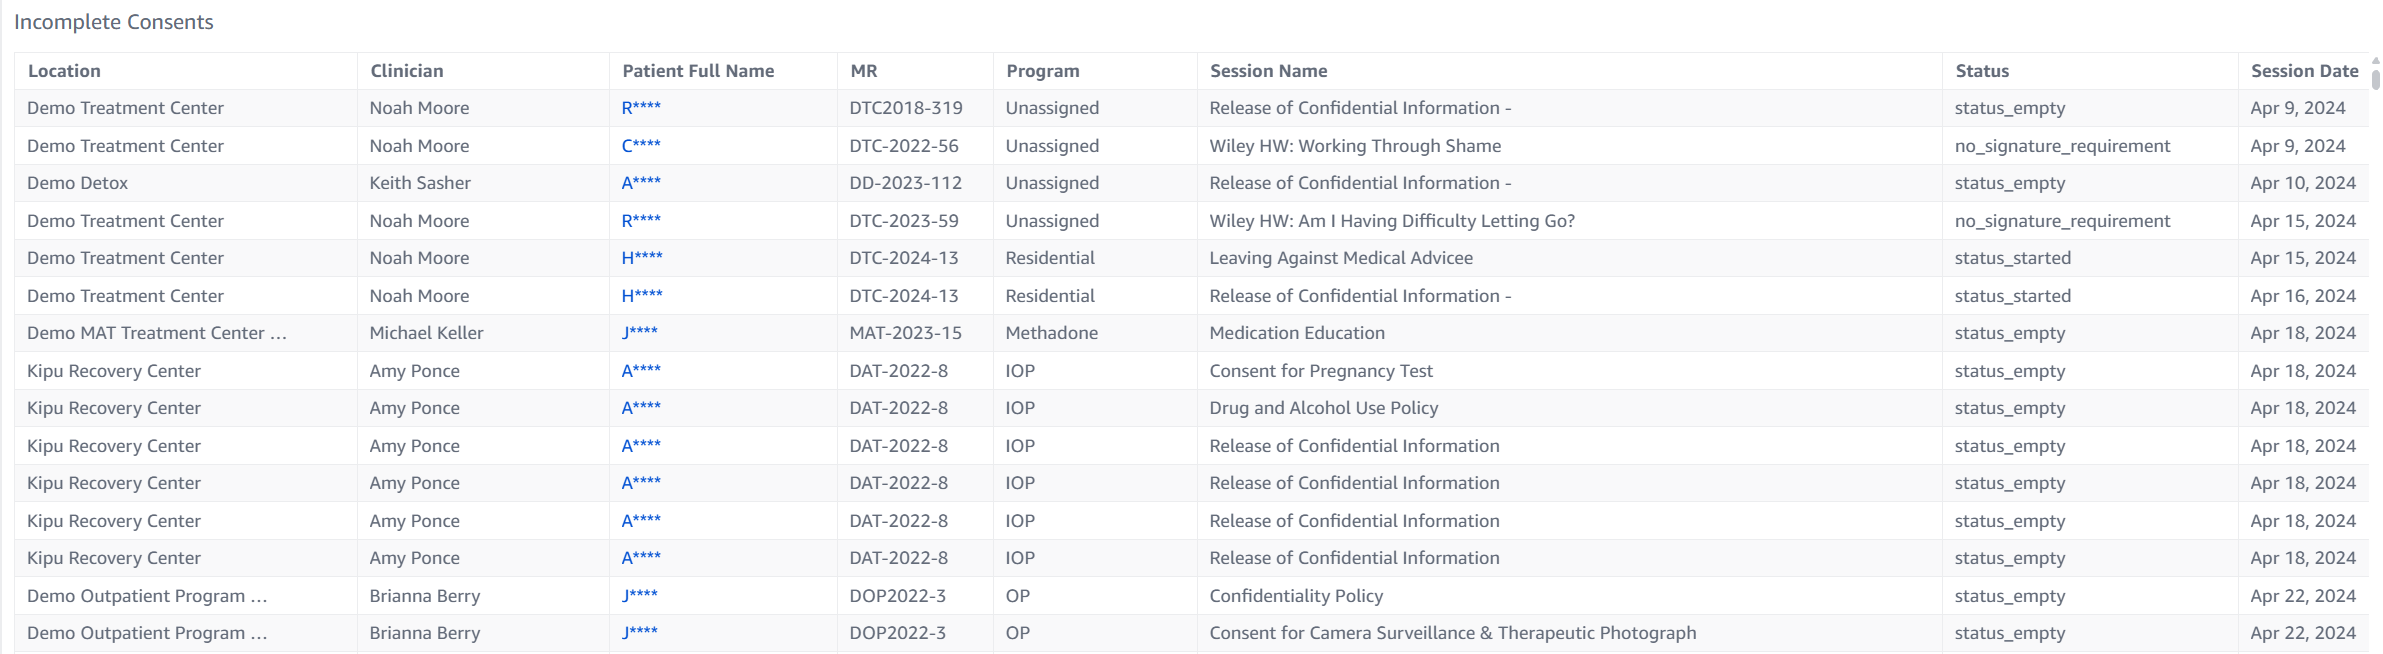Open patient A**** in Demo Detox row
The image size is (2383, 654).
(x=641, y=183)
